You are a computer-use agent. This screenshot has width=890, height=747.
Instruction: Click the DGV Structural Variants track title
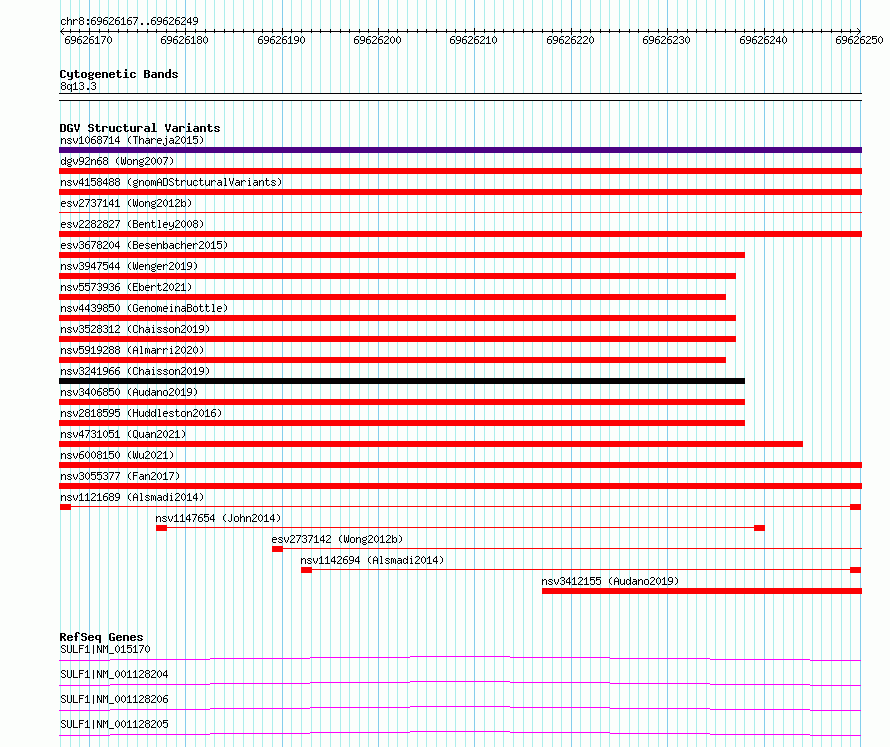tap(140, 128)
